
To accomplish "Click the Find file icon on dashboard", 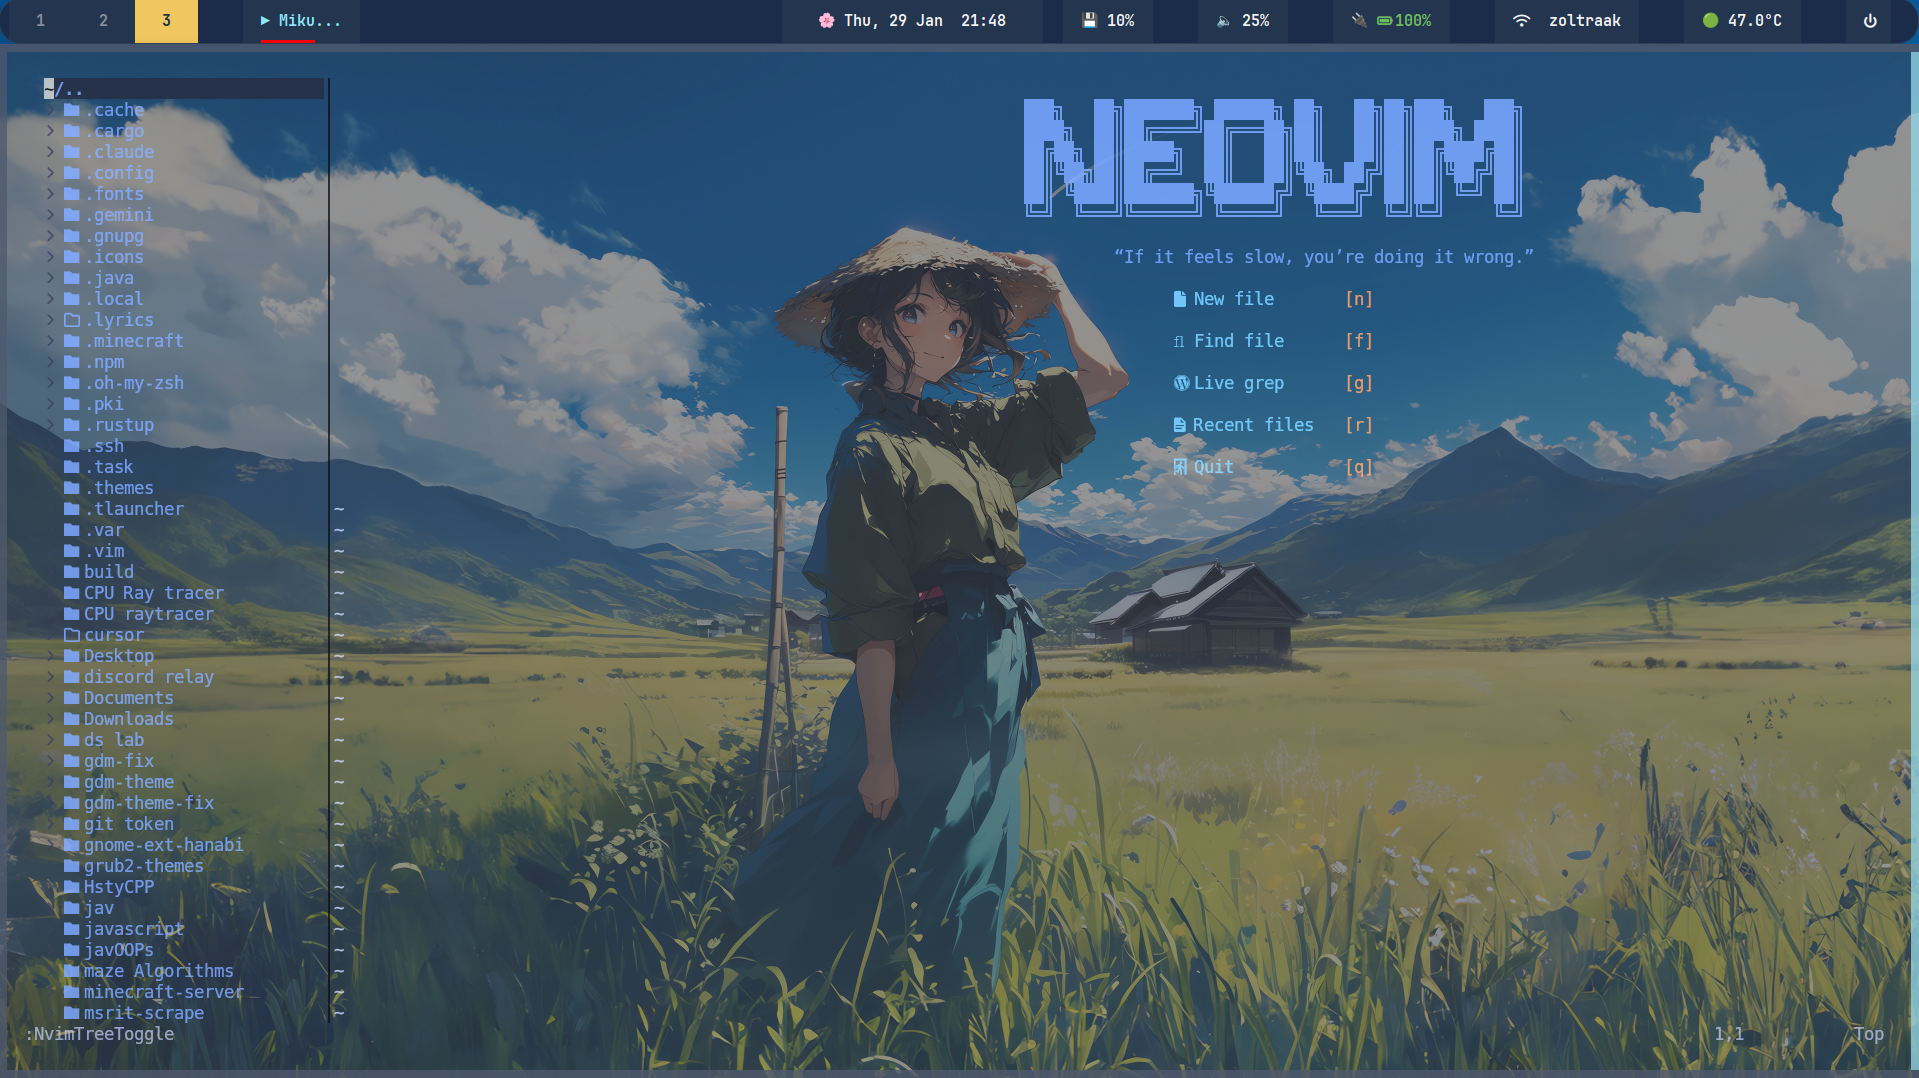I will [1179, 341].
